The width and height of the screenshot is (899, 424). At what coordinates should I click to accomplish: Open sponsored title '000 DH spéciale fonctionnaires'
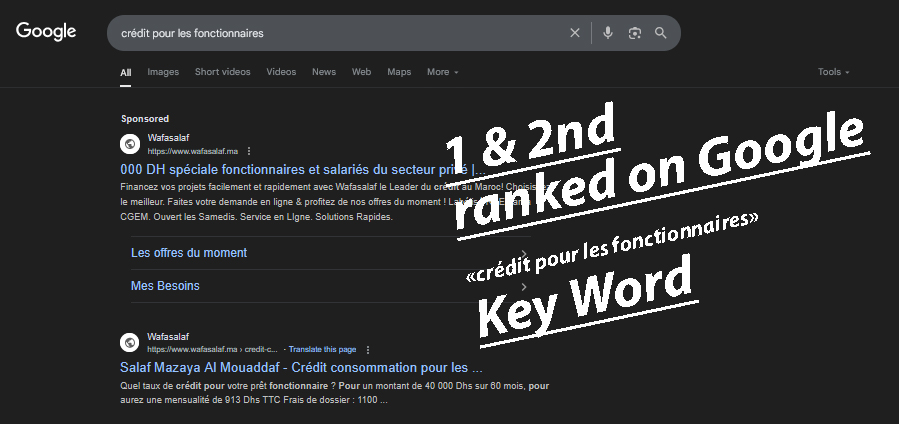(303, 170)
